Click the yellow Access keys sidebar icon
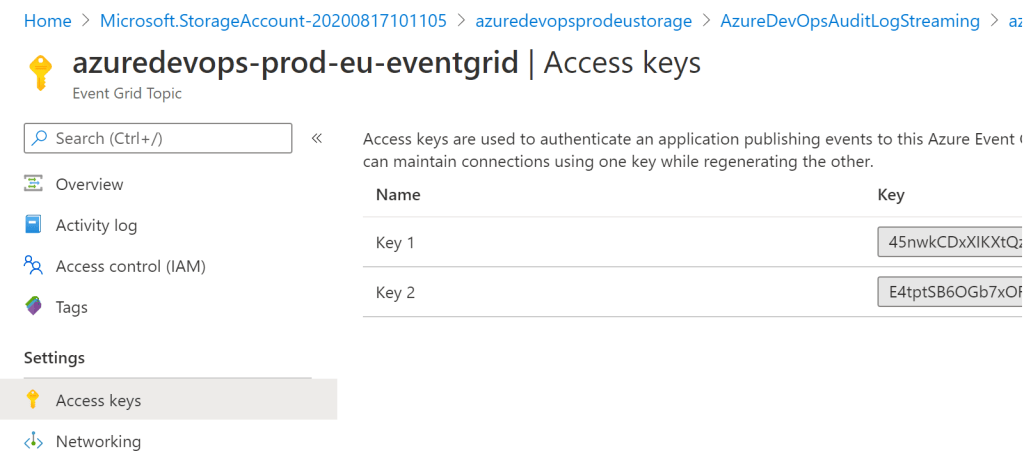 pyautogui.click(x=34, y=400)
